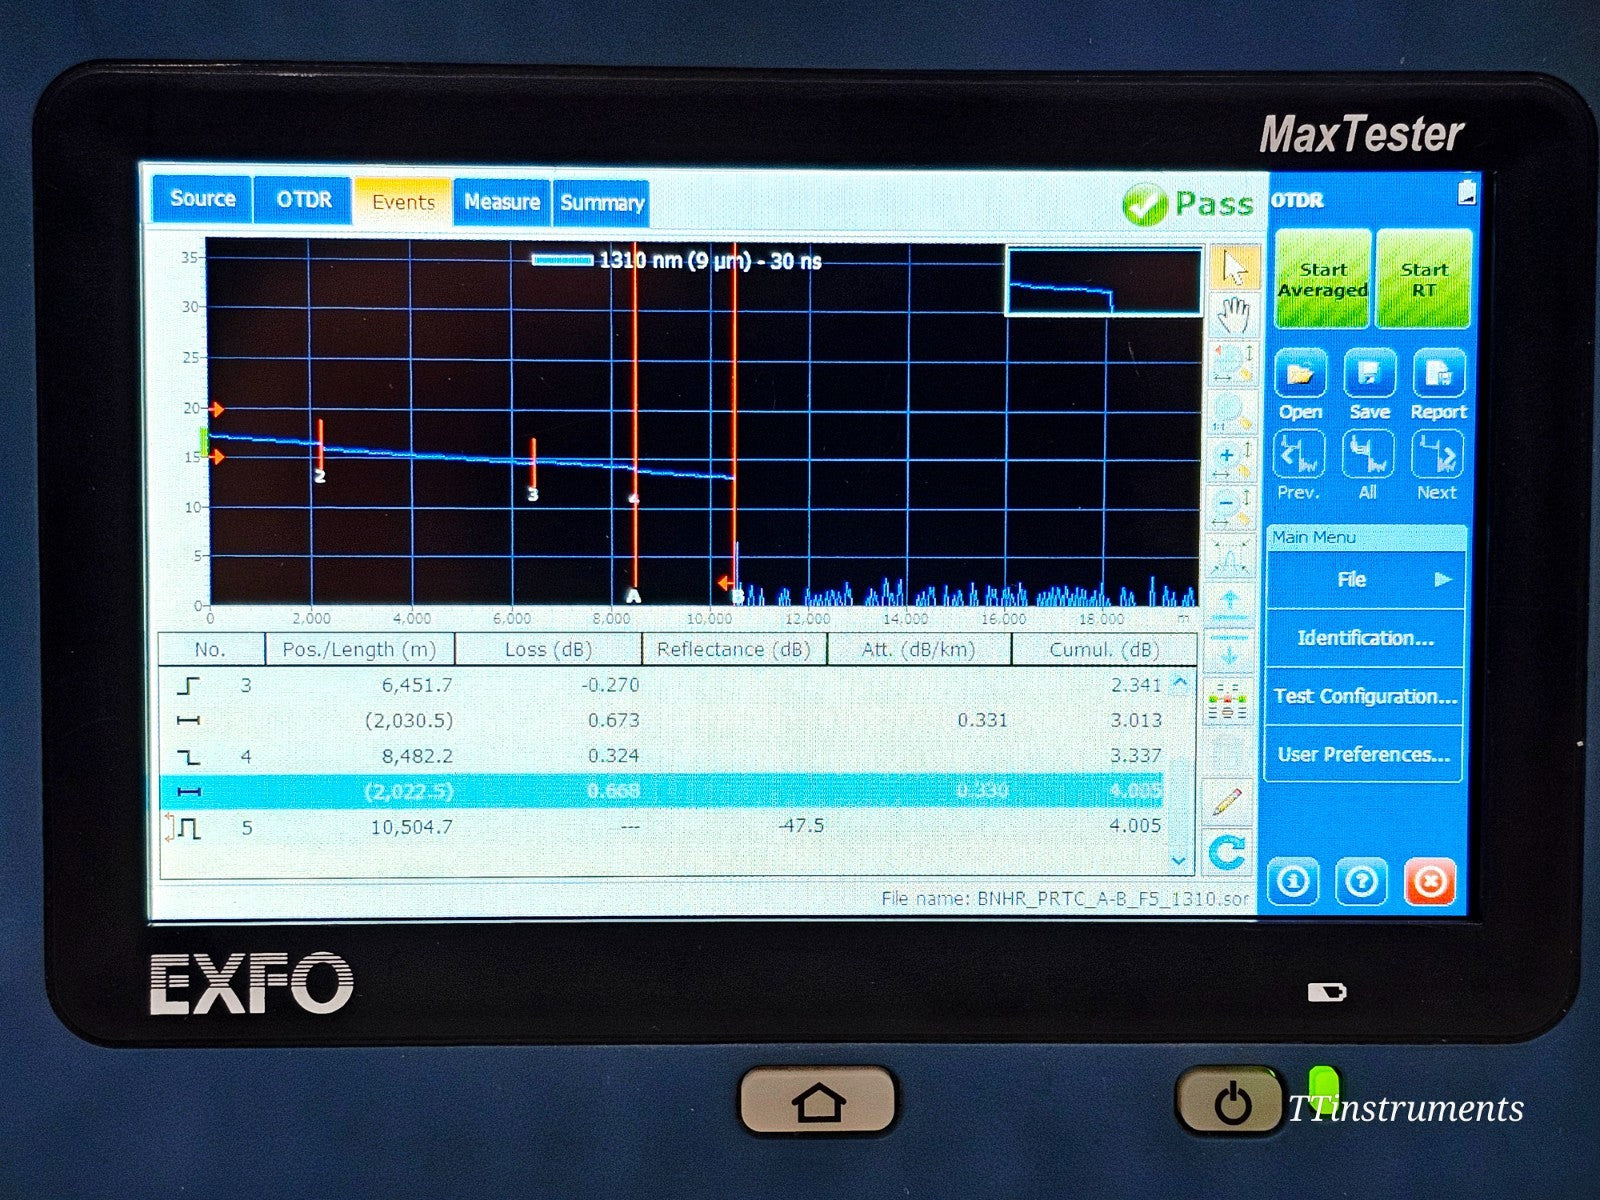Image resolution: width=1600 pixels, height=1200 pixels.
Task: Start an averaged acquisition
Action: pyautogui.click(x=1323, y=279)
